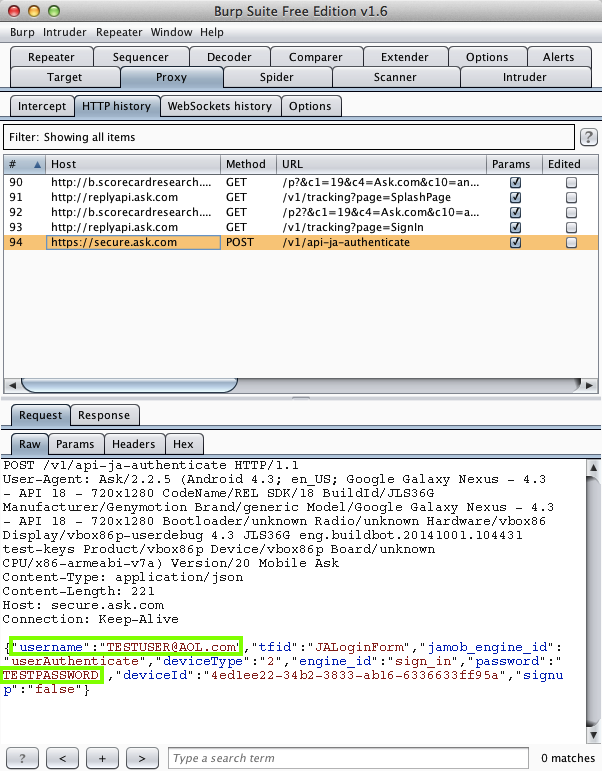Select the HTTP history sub-tab
Image resolution: width=602 pixels, height=771 pixels.
[117, 106]
